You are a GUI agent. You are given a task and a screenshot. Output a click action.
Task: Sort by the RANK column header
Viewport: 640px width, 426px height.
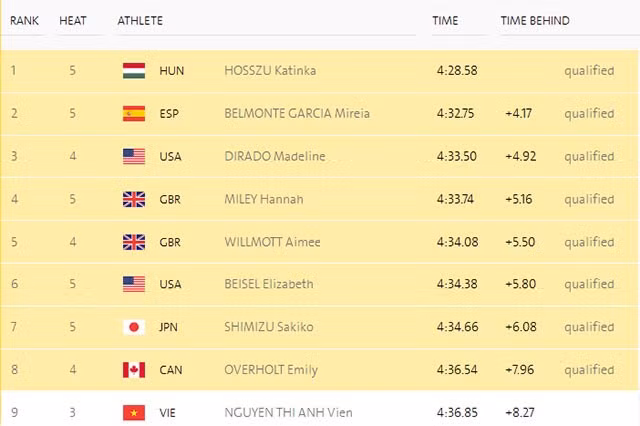click(x=25, y=21)
